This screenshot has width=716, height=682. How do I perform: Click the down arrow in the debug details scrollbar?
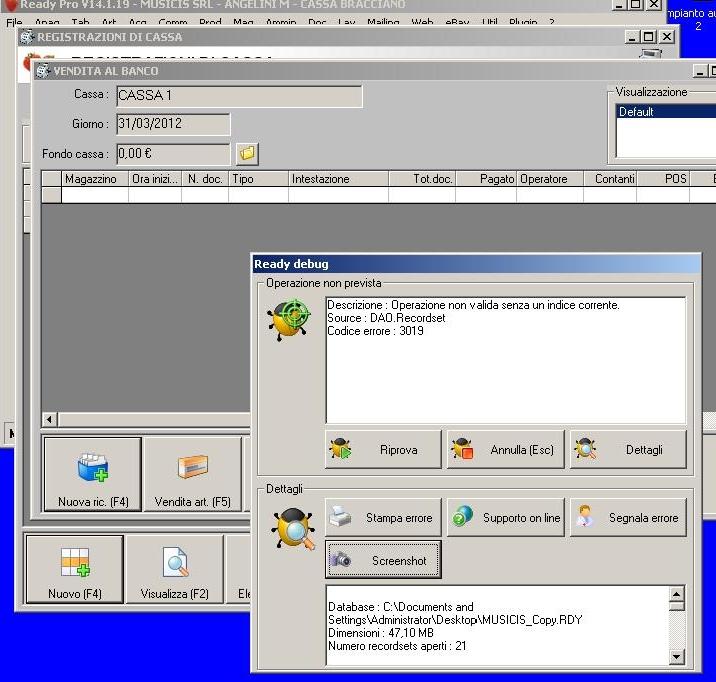coord(676,656)
